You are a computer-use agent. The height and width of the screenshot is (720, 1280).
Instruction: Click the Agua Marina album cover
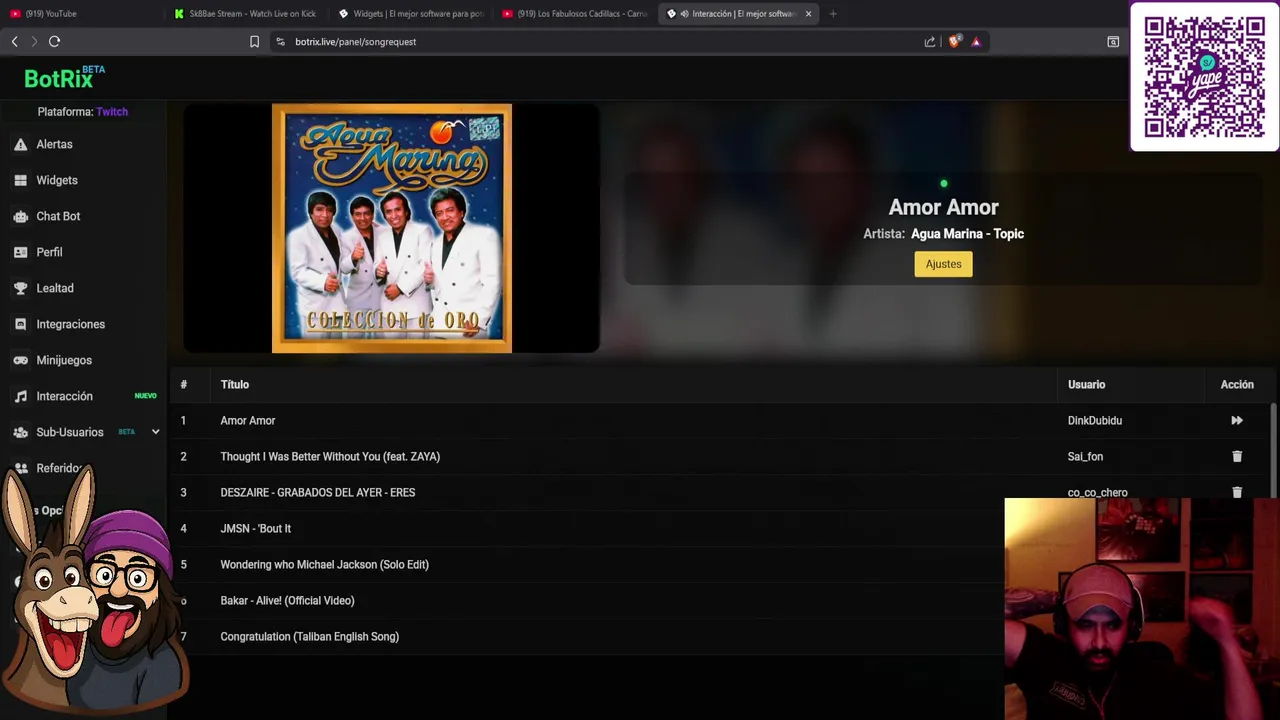(392, 228)
